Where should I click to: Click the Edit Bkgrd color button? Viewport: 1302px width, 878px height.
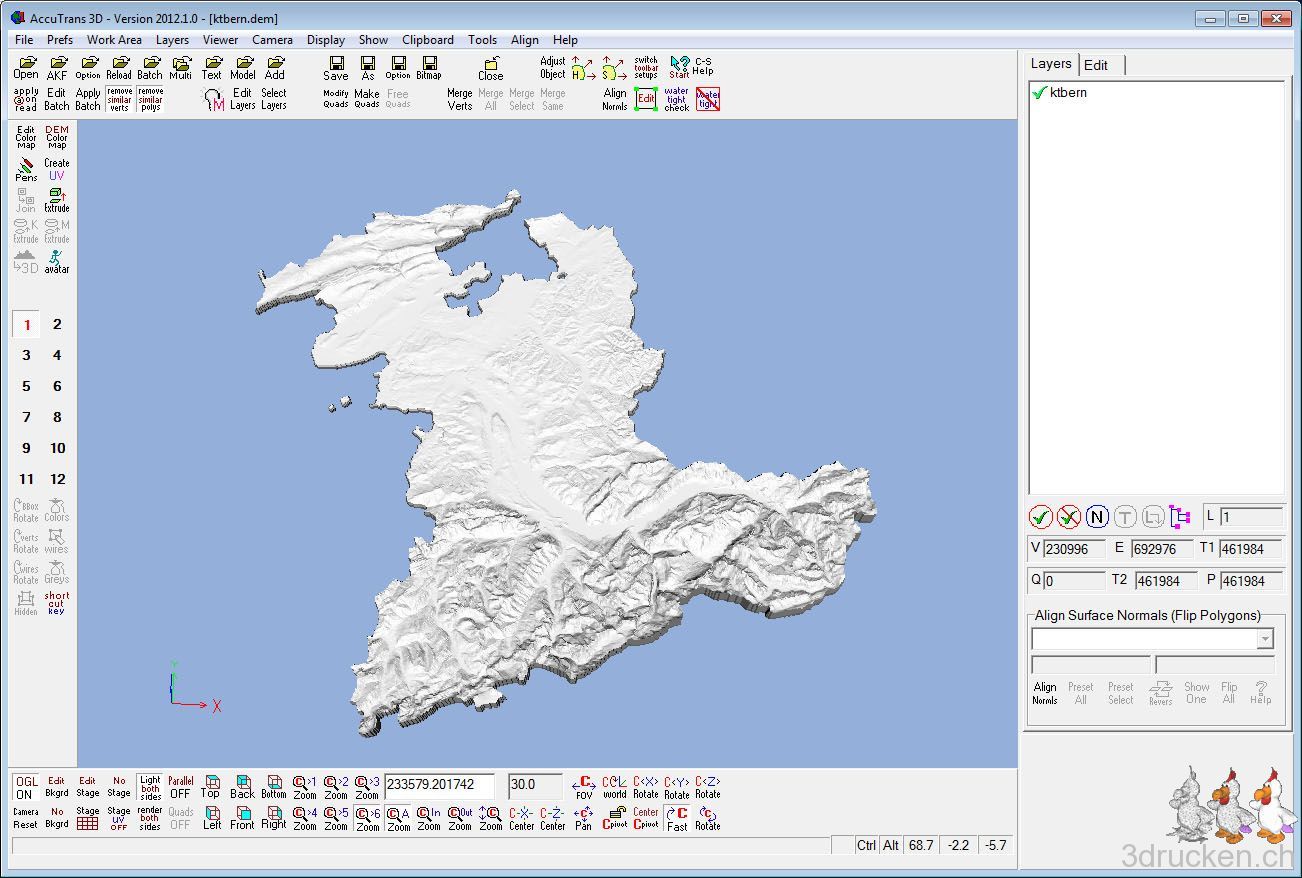(x=57, y=787)
